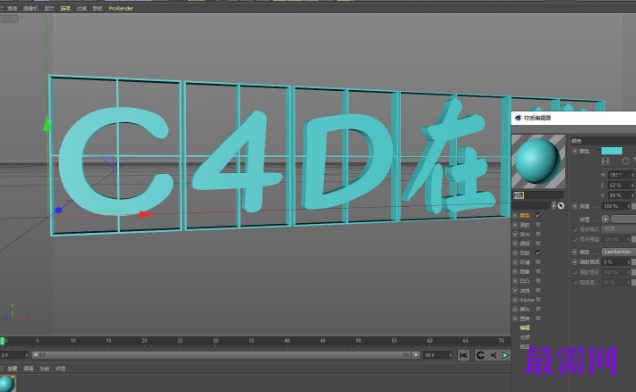Click the green play forward button
Viewport: 636px width, 392px height.
505,355
